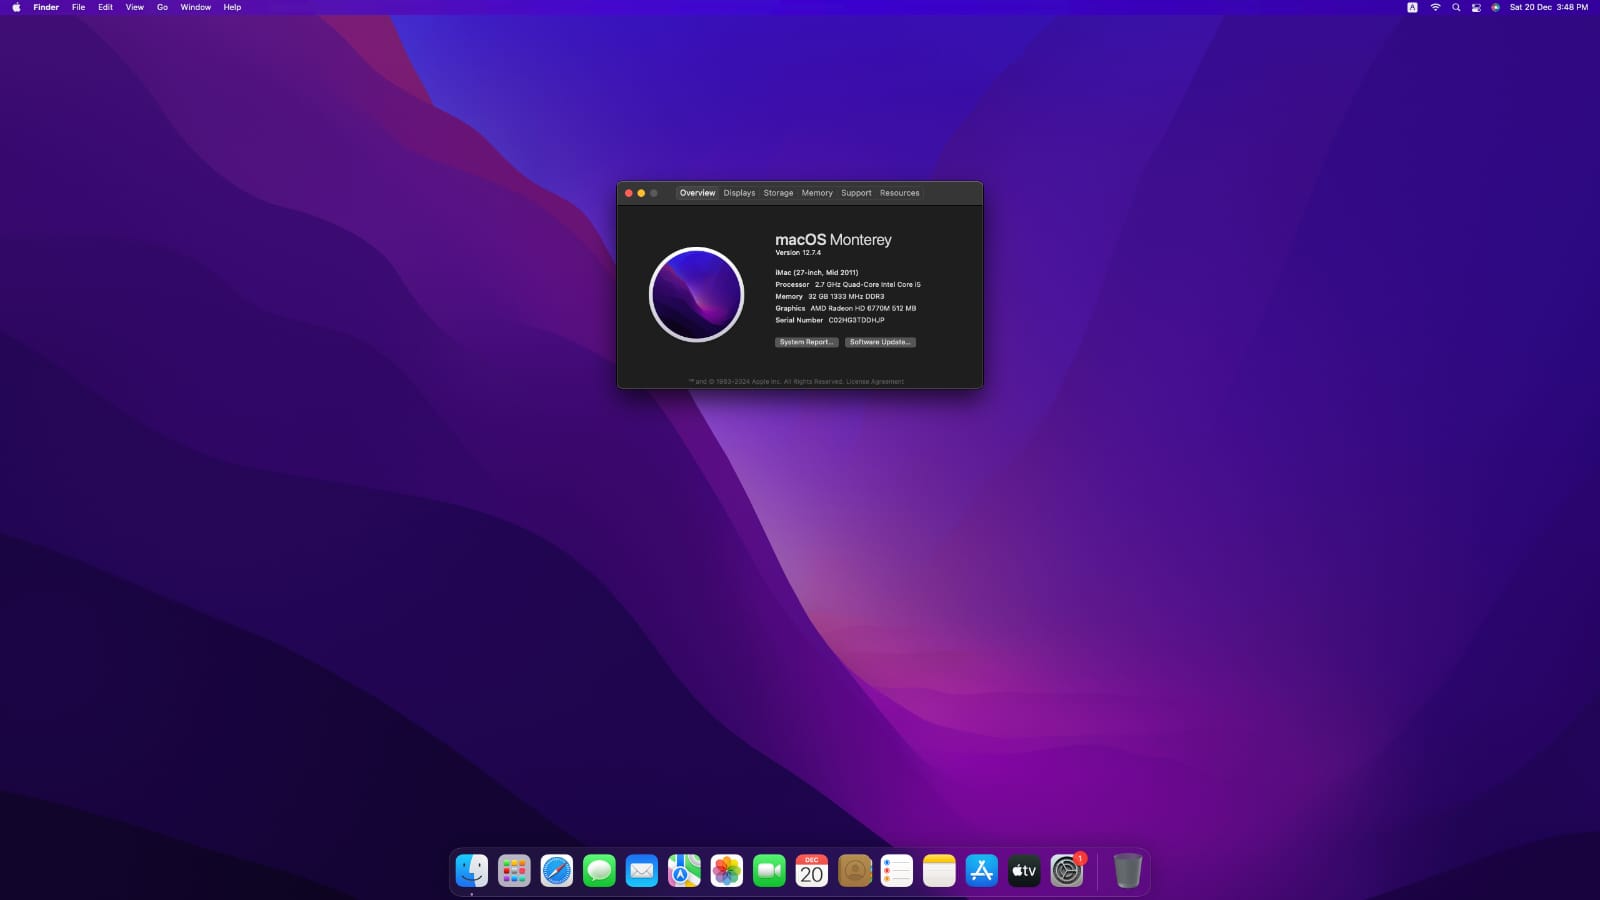Open the Messages app in the Dock
This screenshot has width=1600, height=900.
[x=599, y=871]
